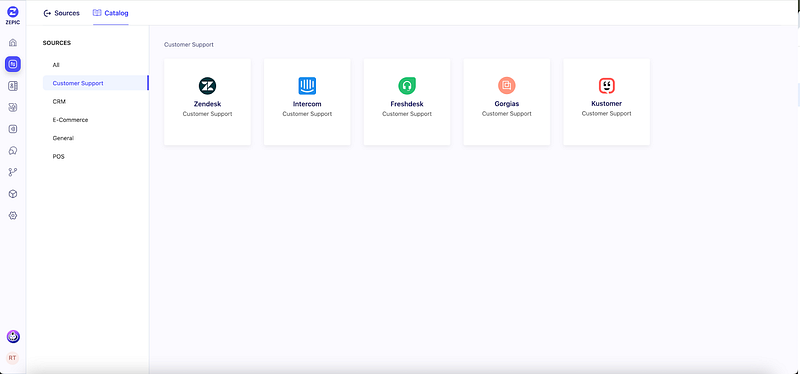The width and height of the screenshot is (800, 374).
Task: Select Customer Support in the sources list
Action: click(96, 83)
